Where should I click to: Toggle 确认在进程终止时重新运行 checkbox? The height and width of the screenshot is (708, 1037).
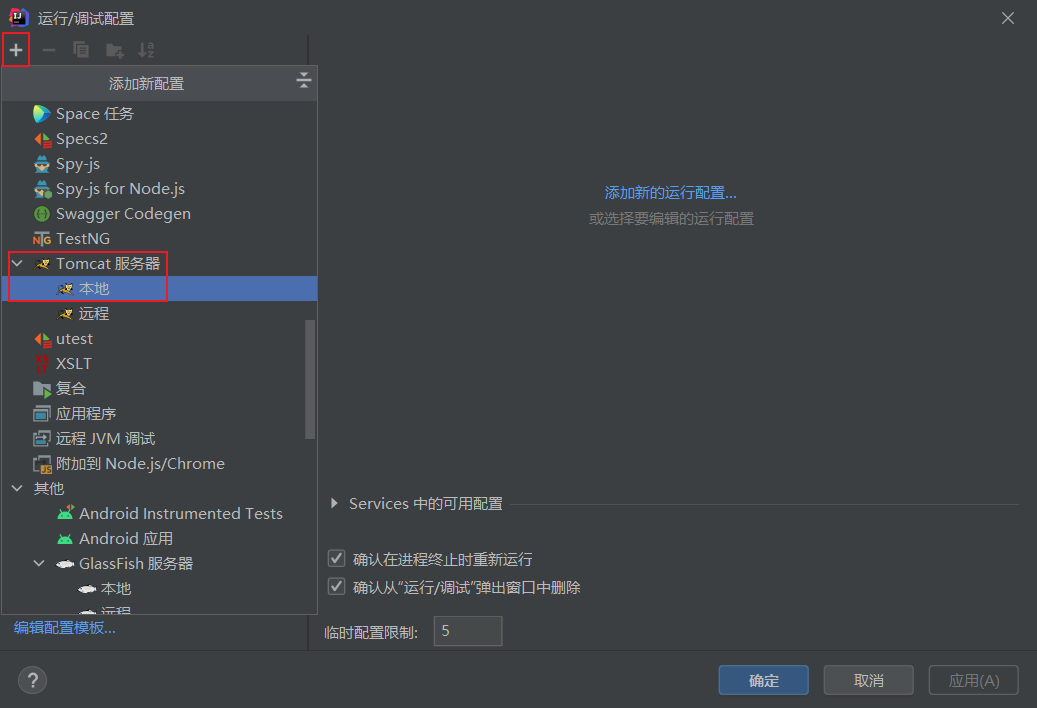click(x=337, y=559)
